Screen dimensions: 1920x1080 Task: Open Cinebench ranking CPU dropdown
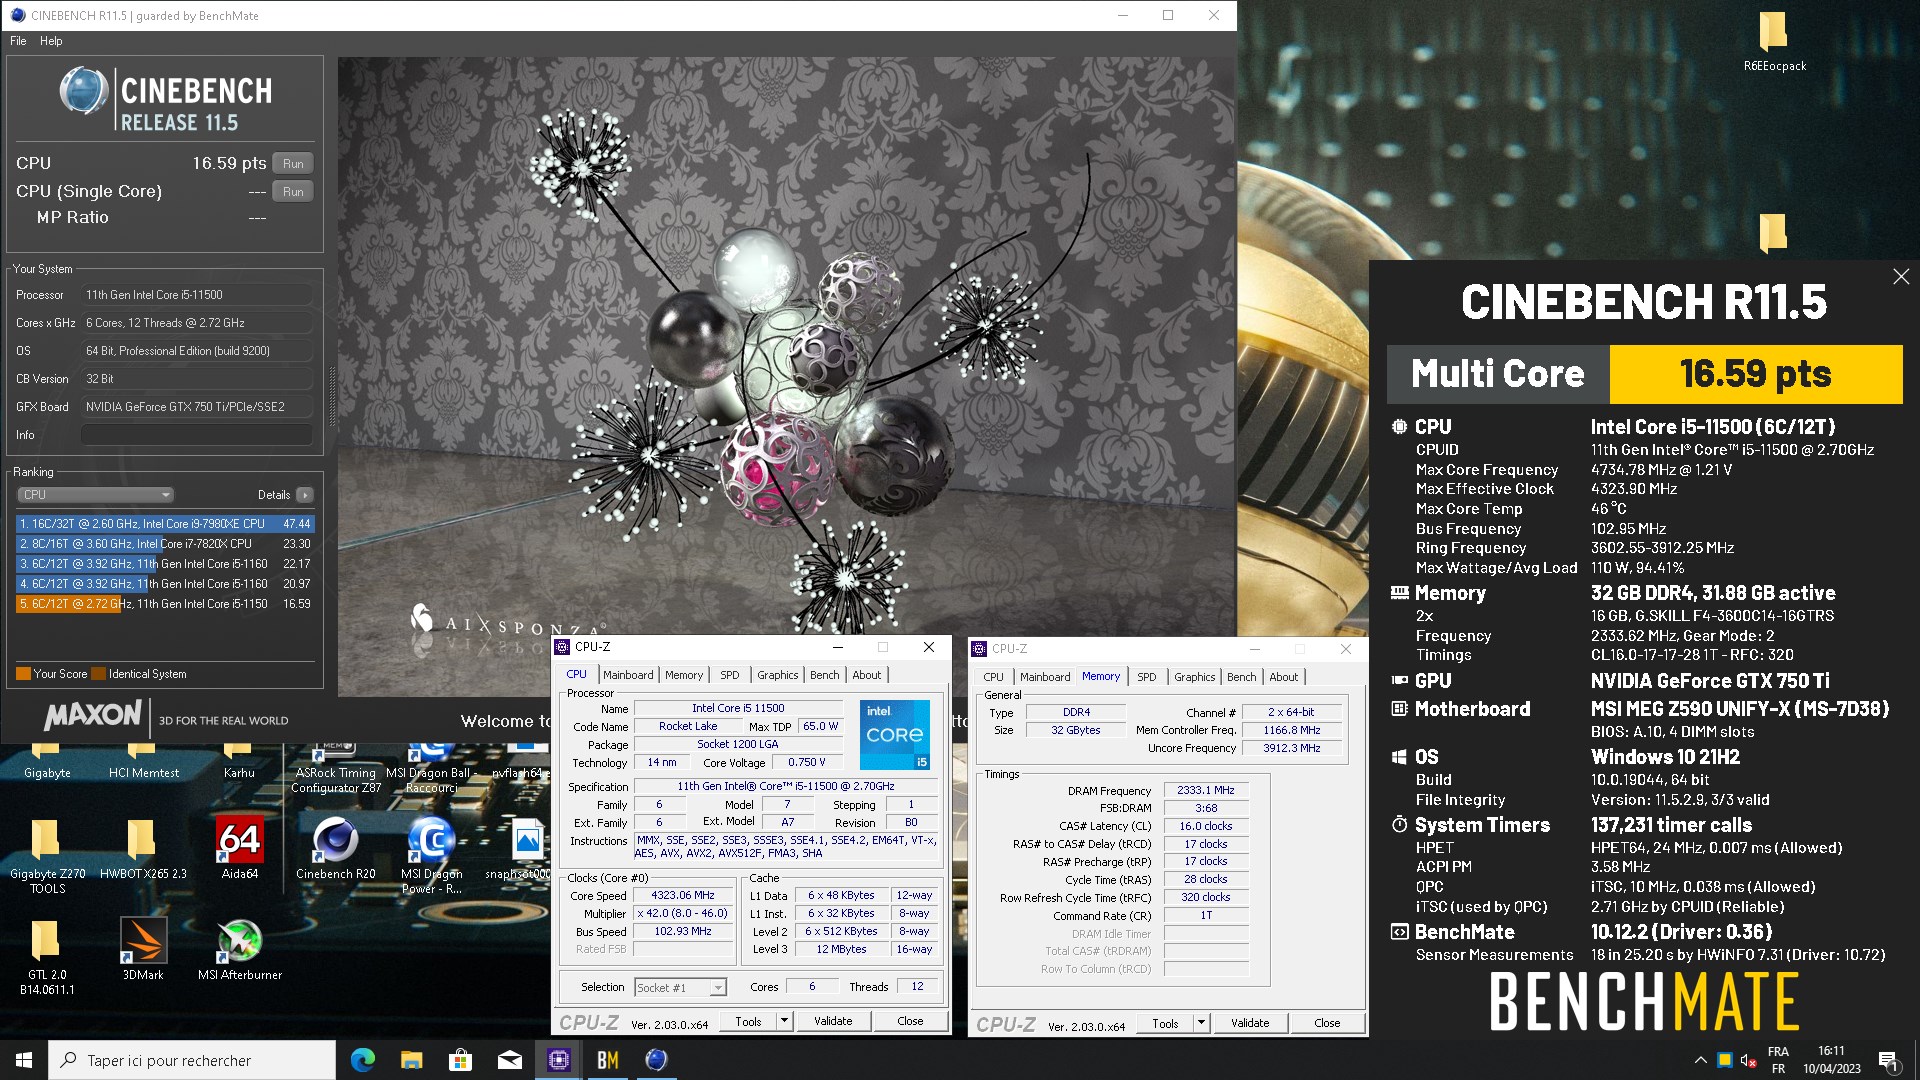(x=96, y=495)
